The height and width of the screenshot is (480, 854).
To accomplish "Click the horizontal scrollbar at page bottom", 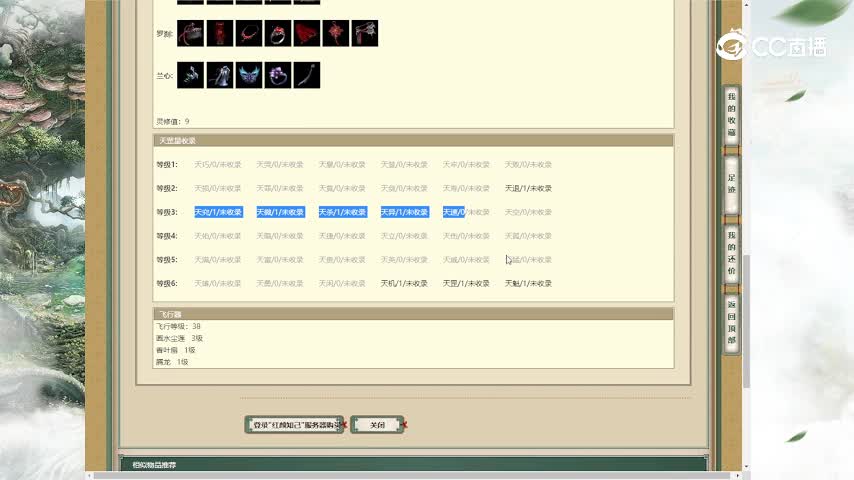I will coord(413,476).
